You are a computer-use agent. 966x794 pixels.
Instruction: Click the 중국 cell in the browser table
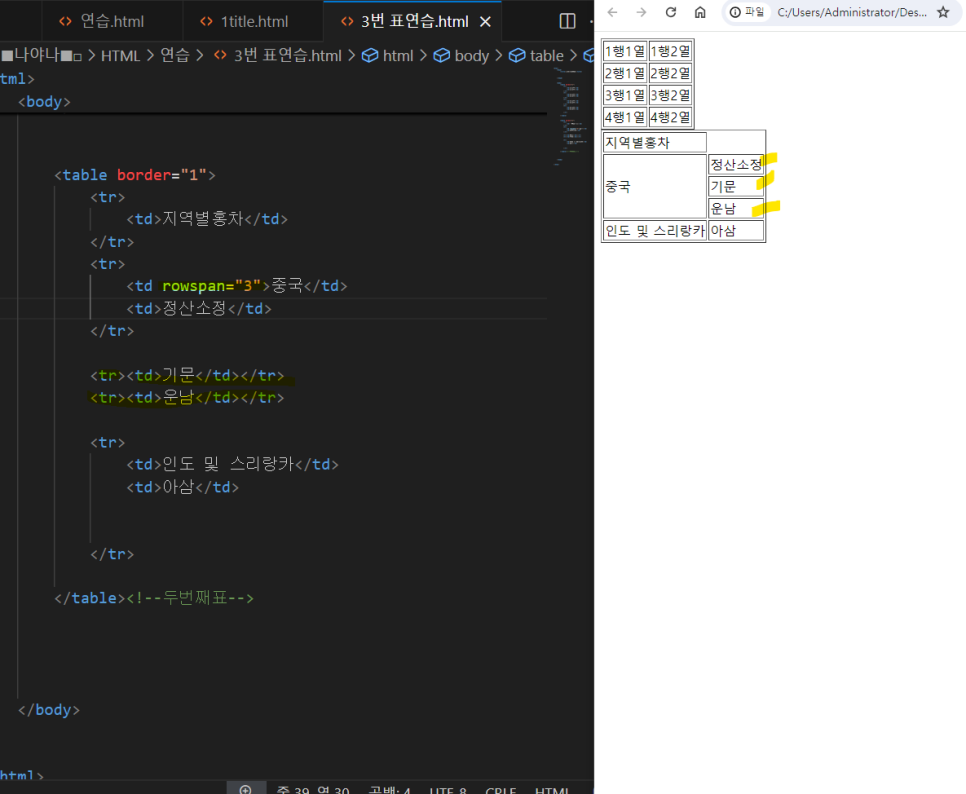[654, 187]
